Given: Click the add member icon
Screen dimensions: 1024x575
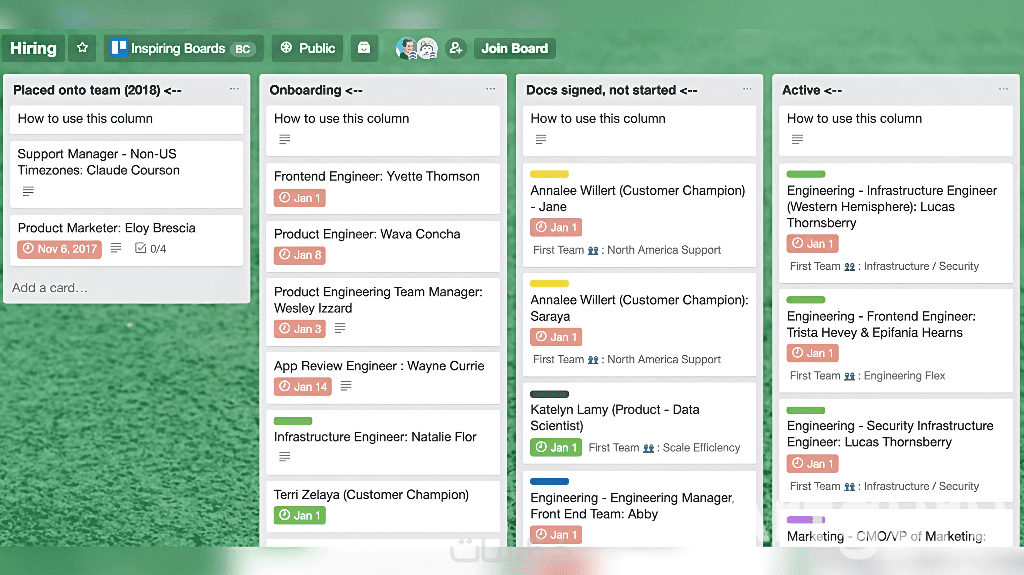Looking at the screenshot, I should (x=455, y=48).
